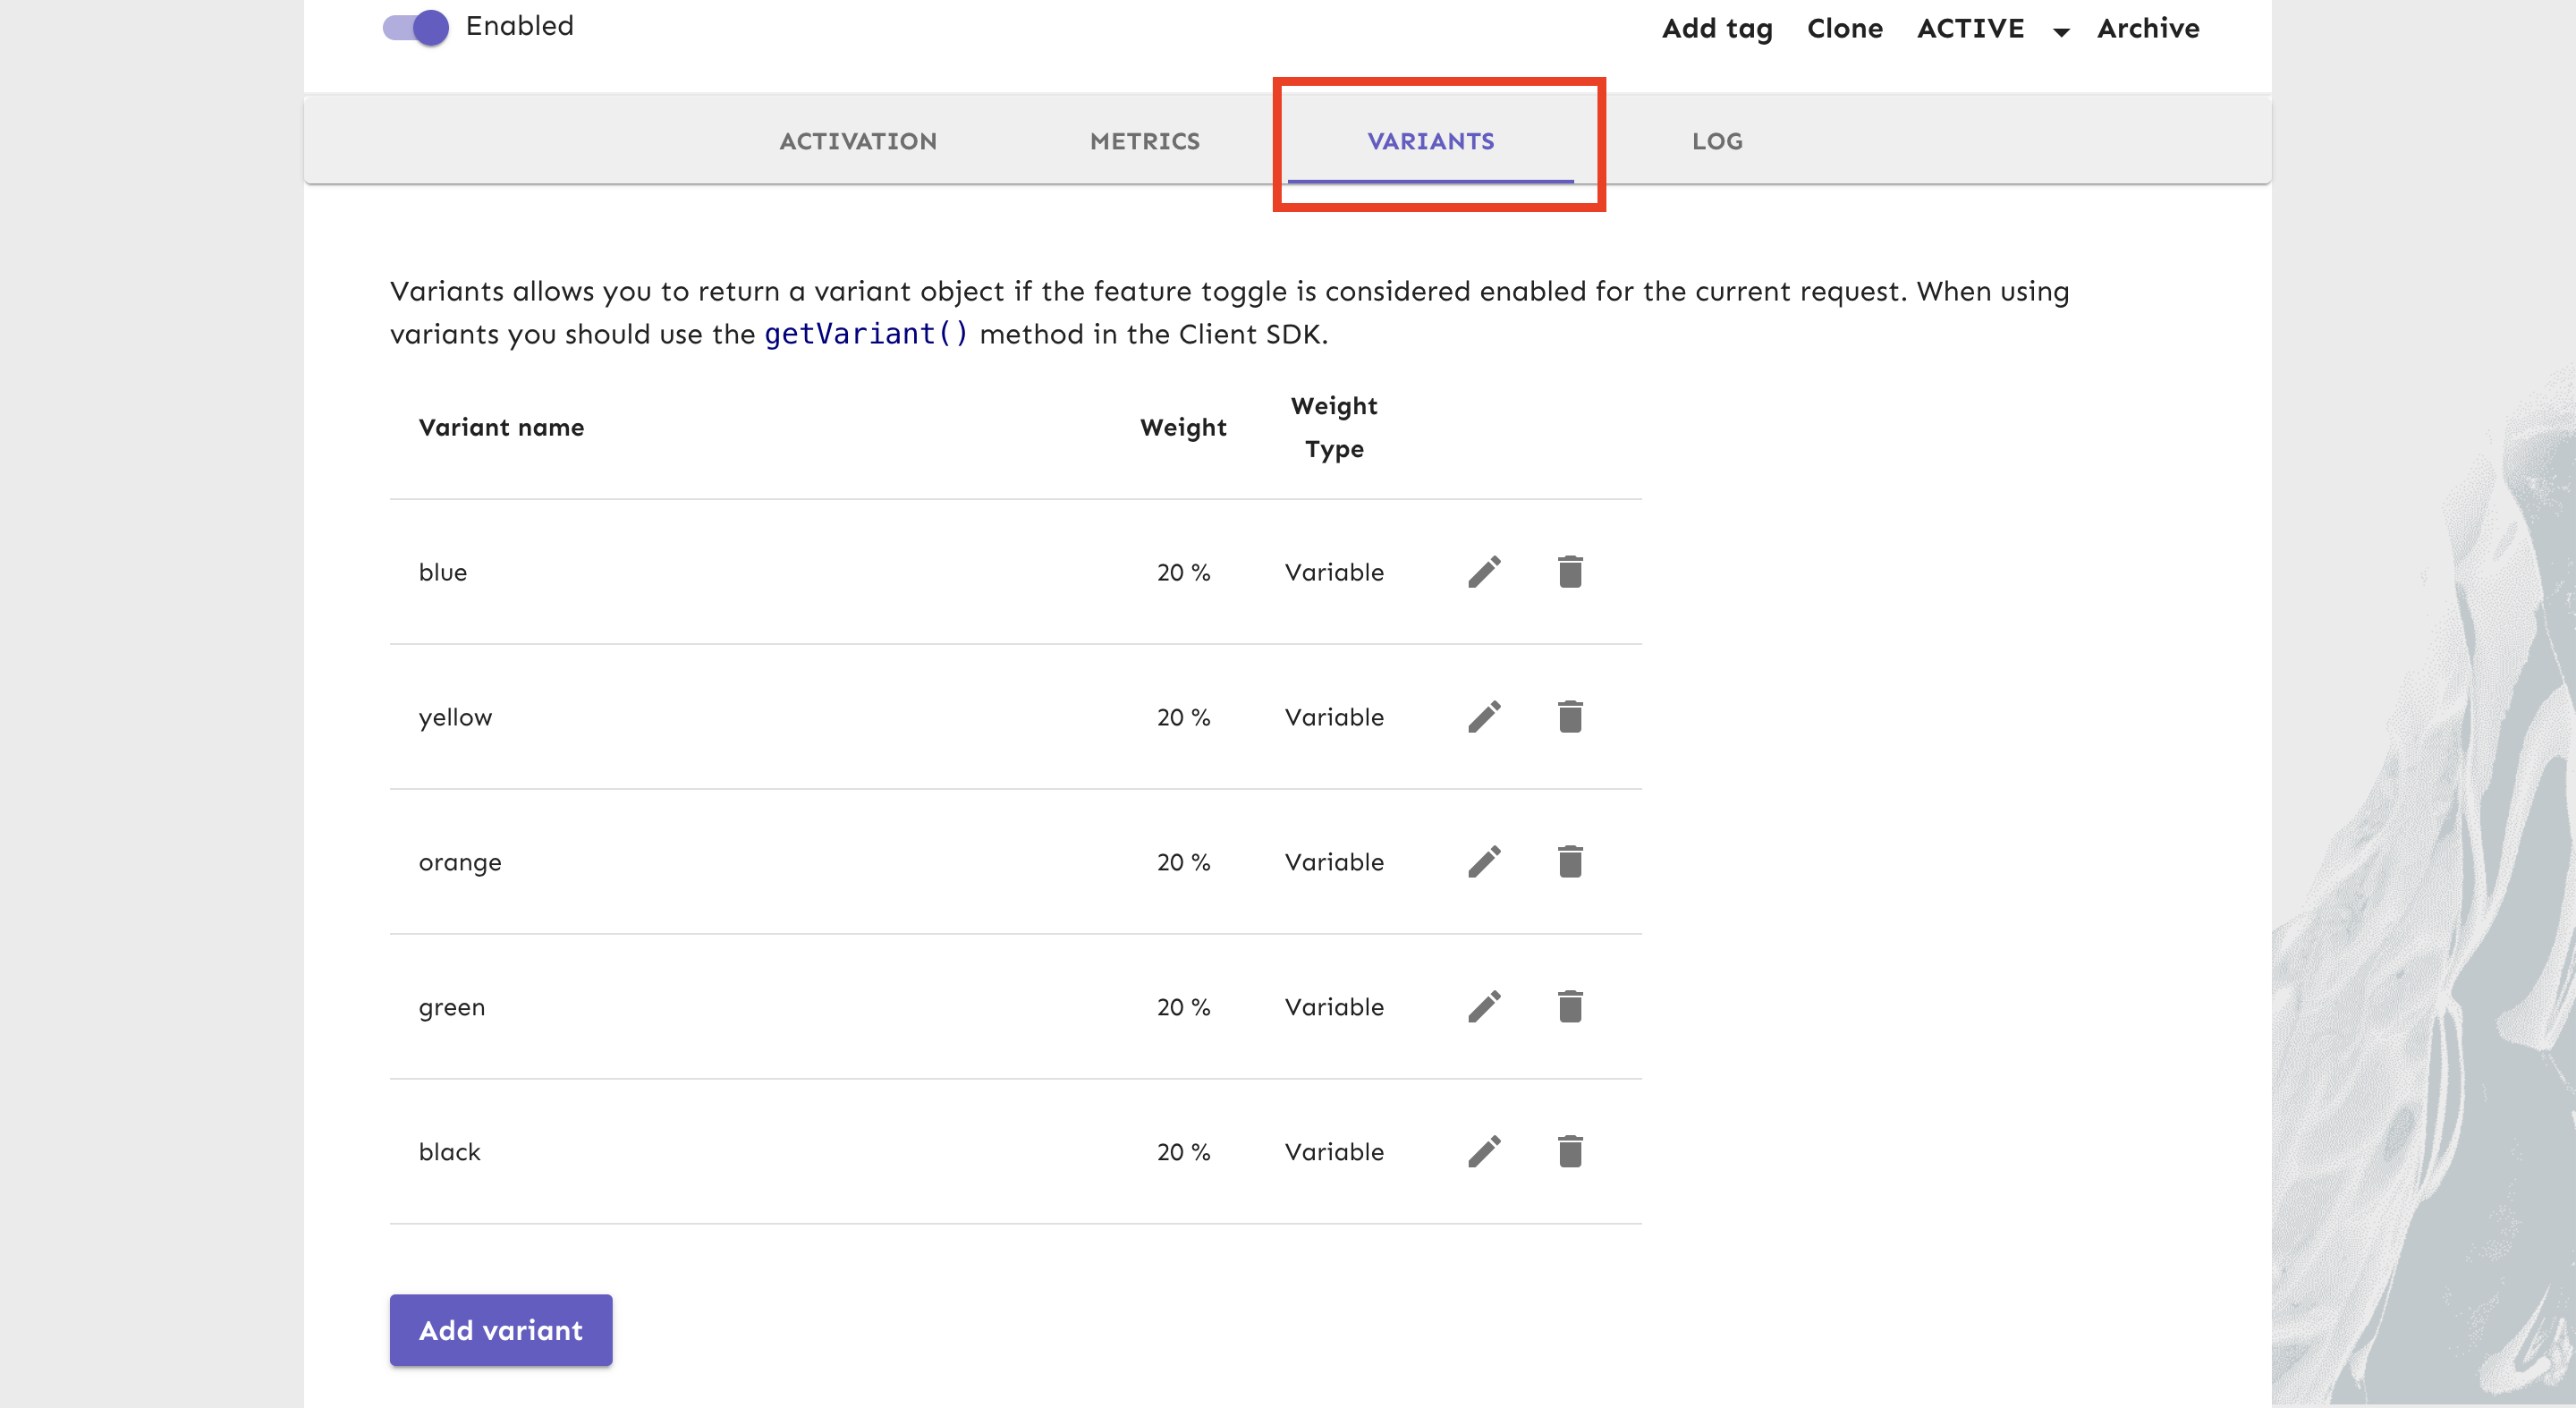This screenshot has height=1408, width=2576.
Task: Edit the black variant with pencil icon
Action: click(1484, 1152)
